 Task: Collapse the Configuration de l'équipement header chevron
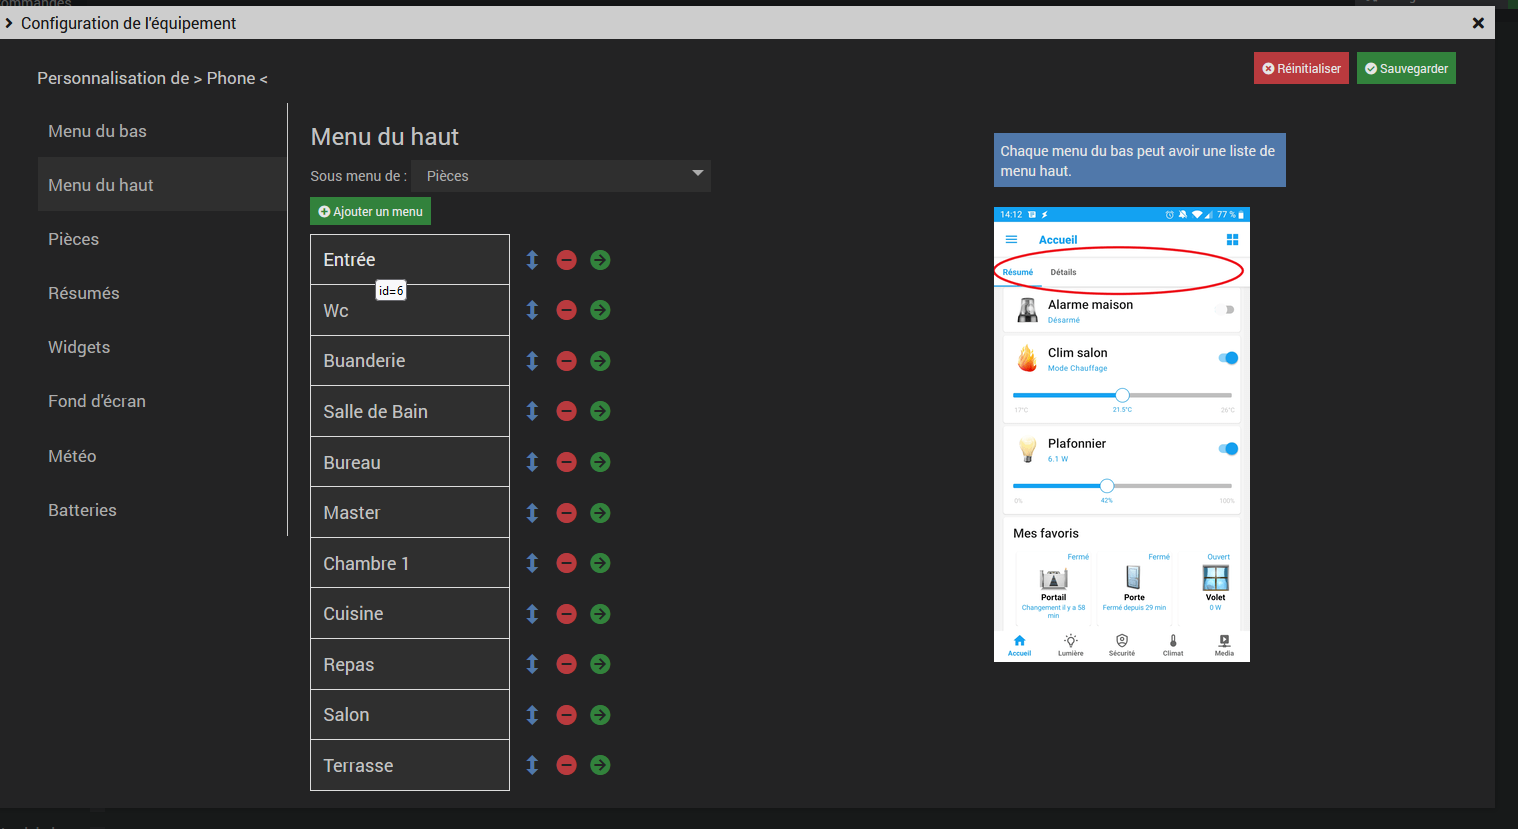9,23
